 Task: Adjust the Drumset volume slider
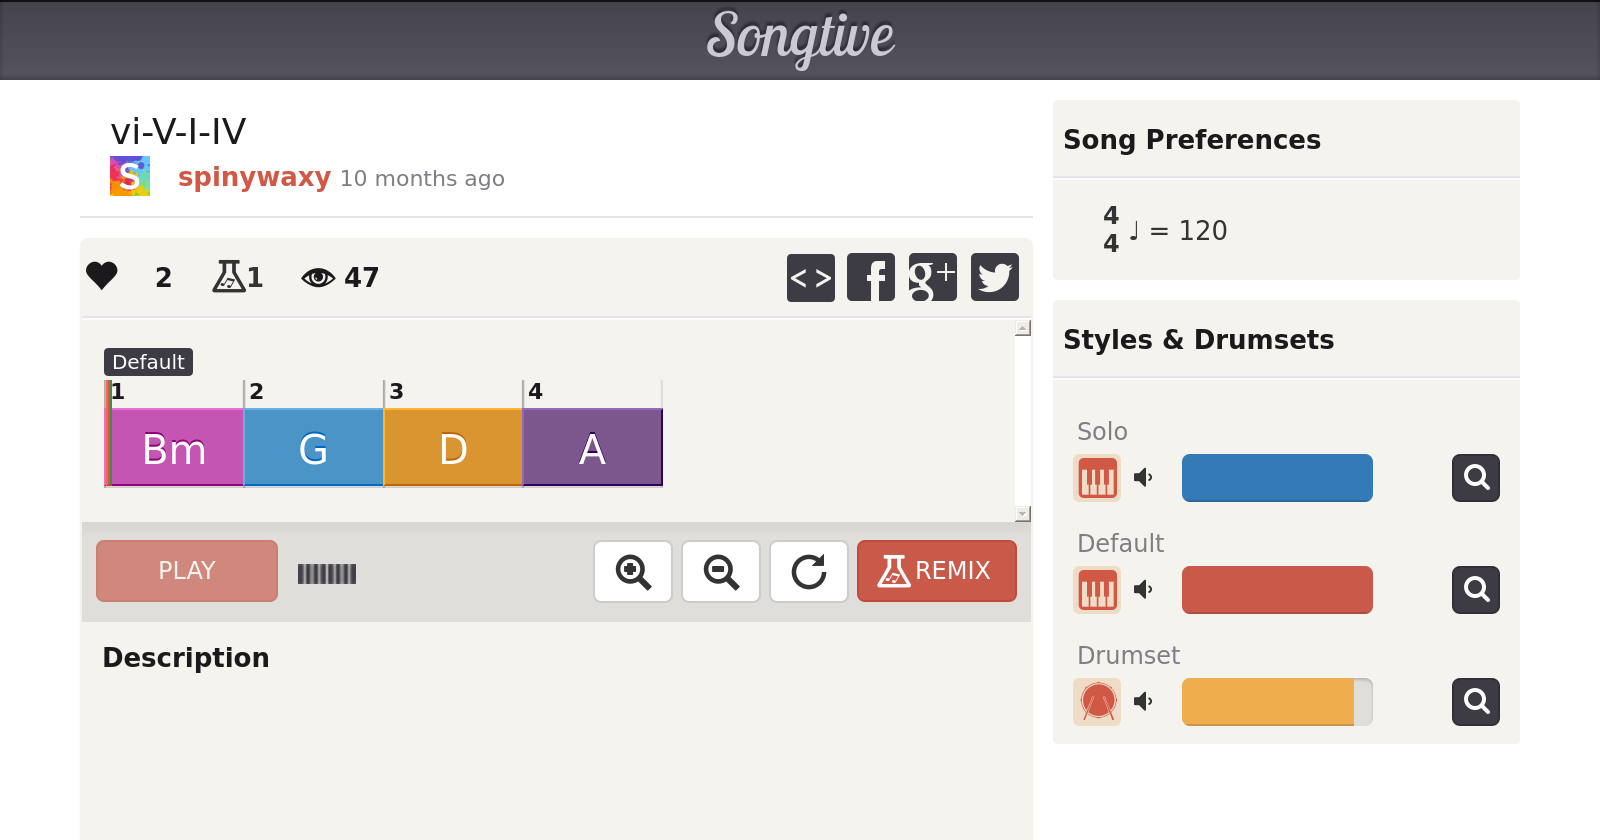1277,702
